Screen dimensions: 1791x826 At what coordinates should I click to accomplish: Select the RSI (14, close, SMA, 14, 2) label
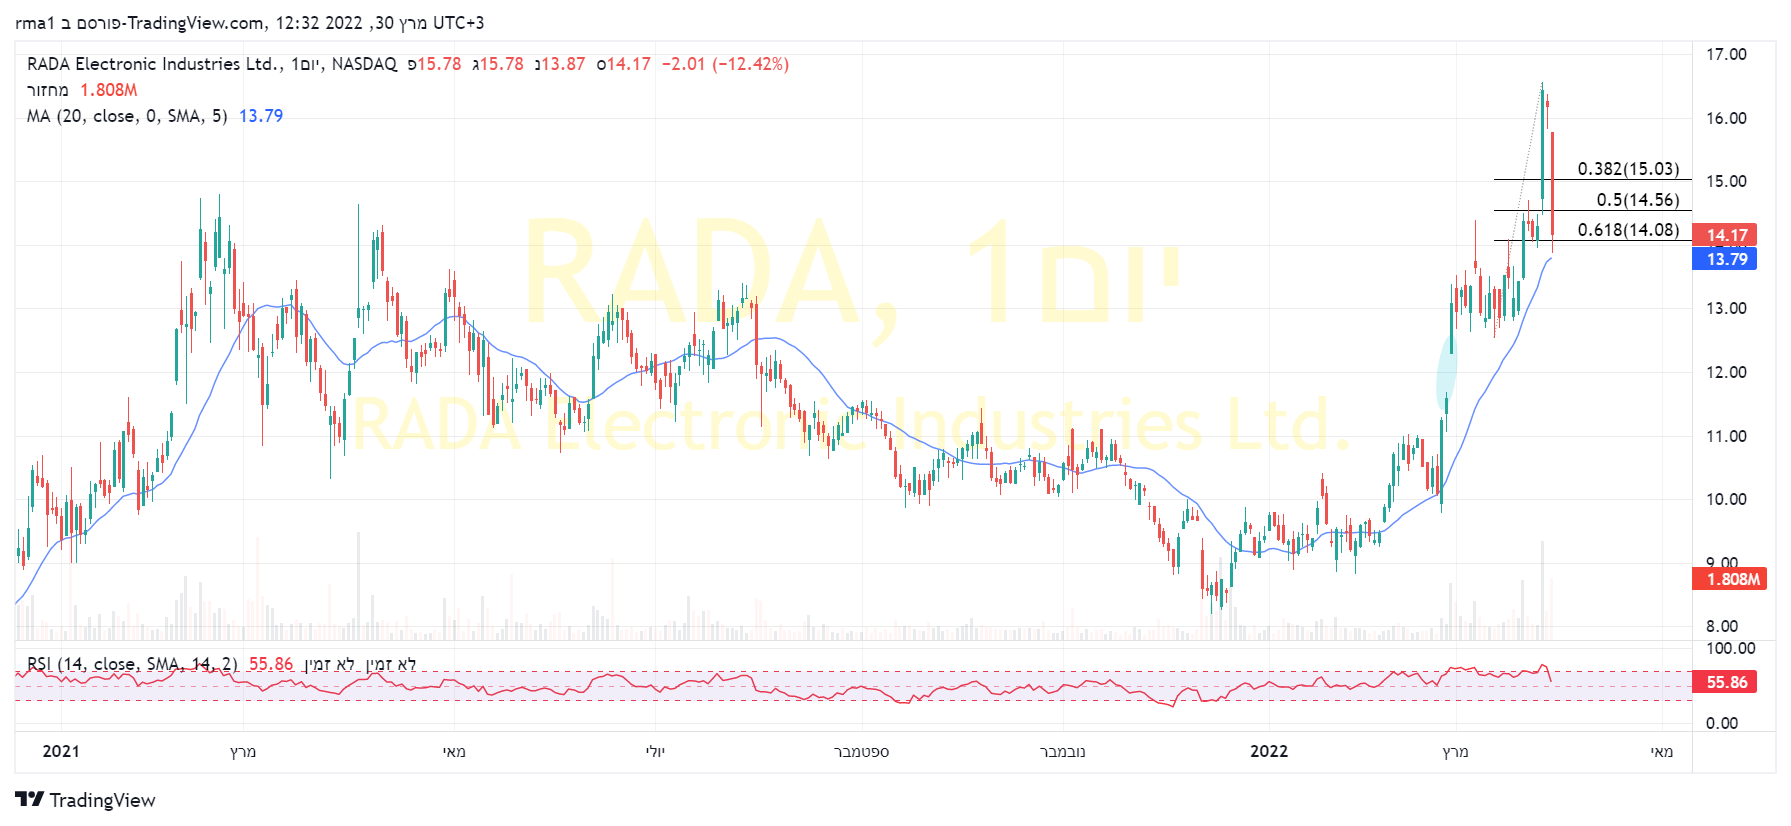coord(132,664)
